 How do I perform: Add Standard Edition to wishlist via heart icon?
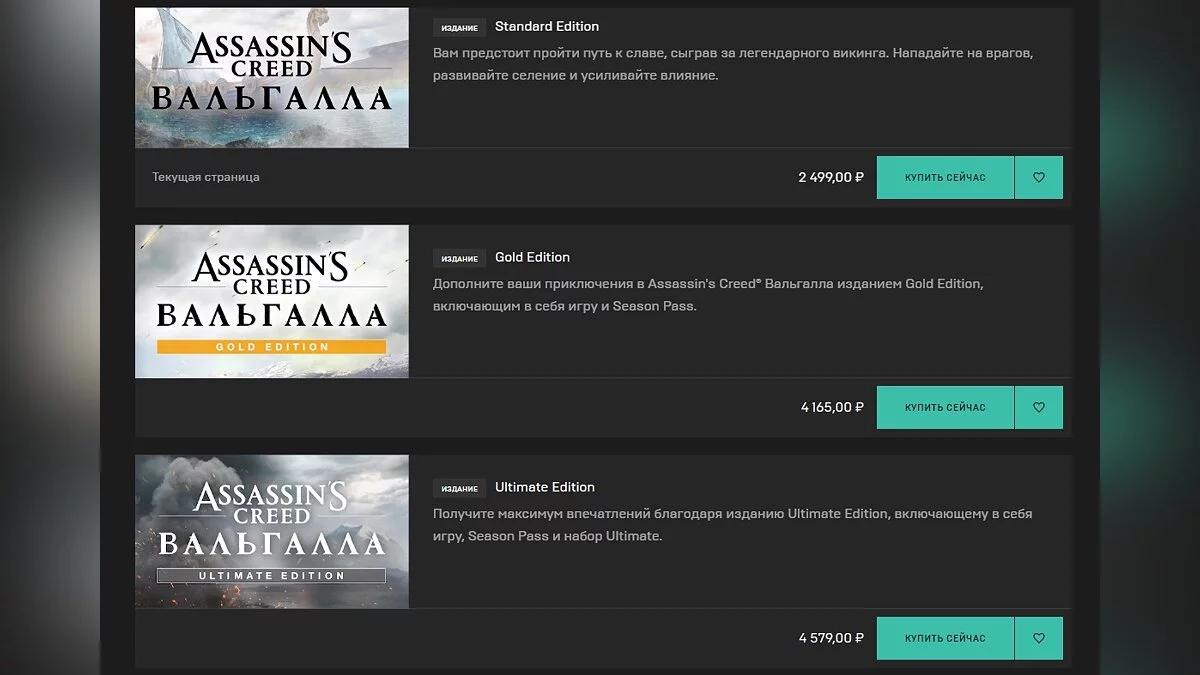[x=1038, y=178]
